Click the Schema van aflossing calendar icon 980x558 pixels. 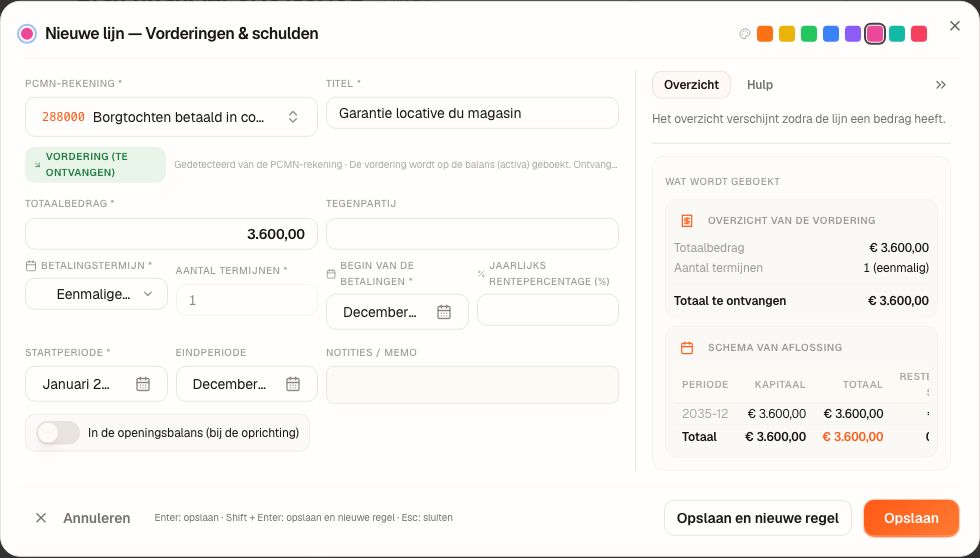687,348
